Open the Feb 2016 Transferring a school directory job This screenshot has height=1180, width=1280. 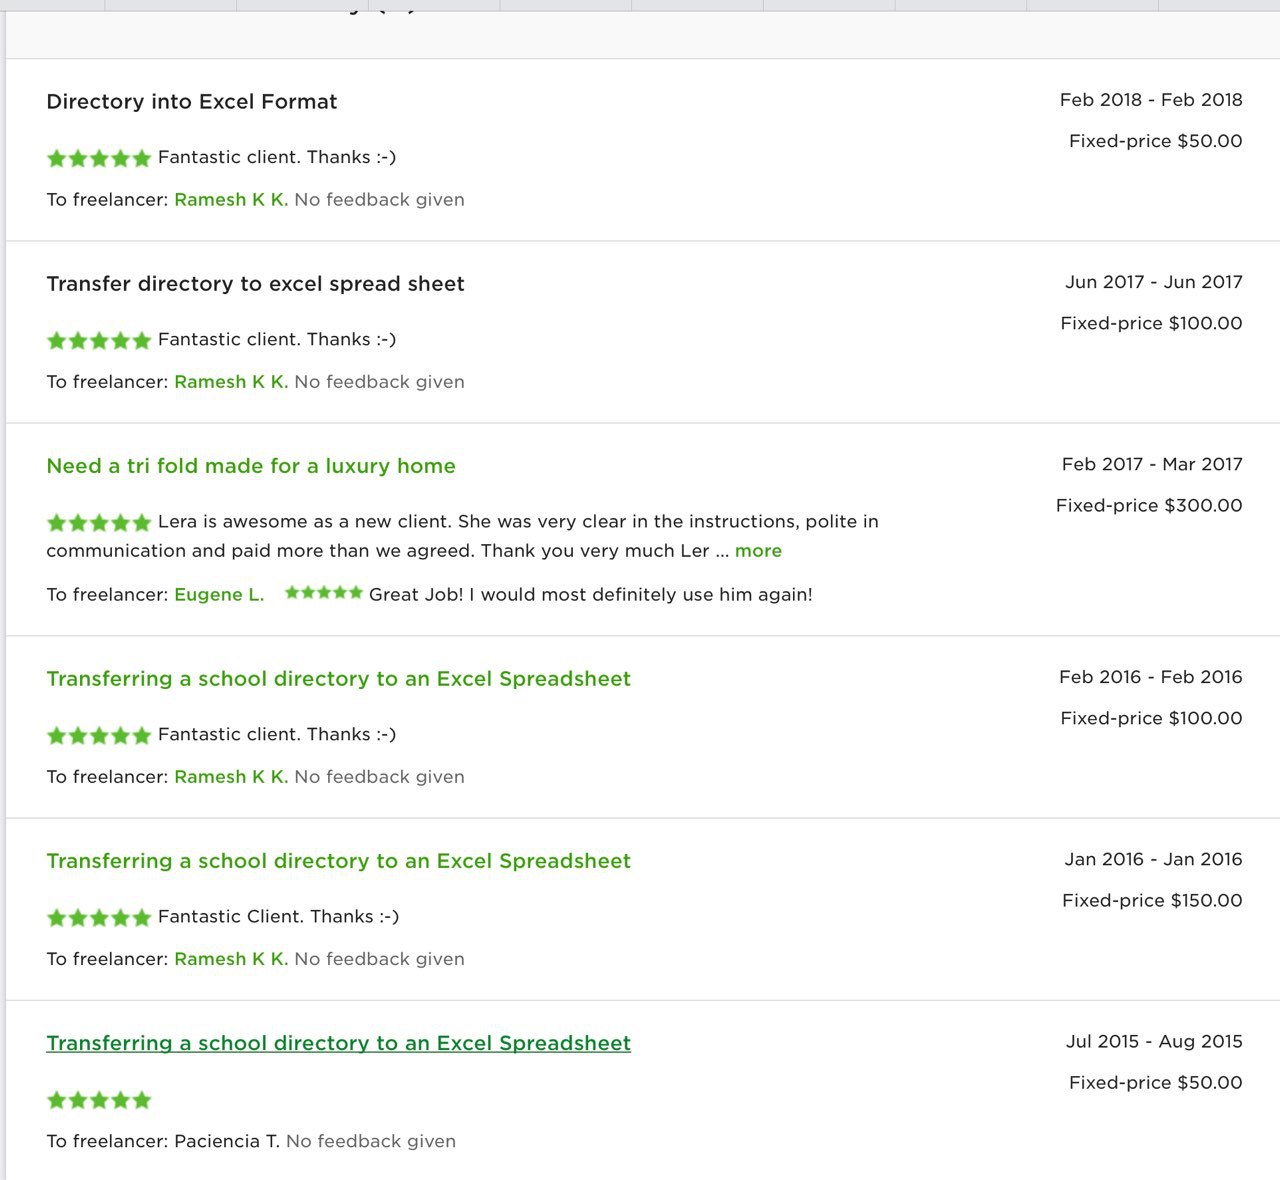338,679
